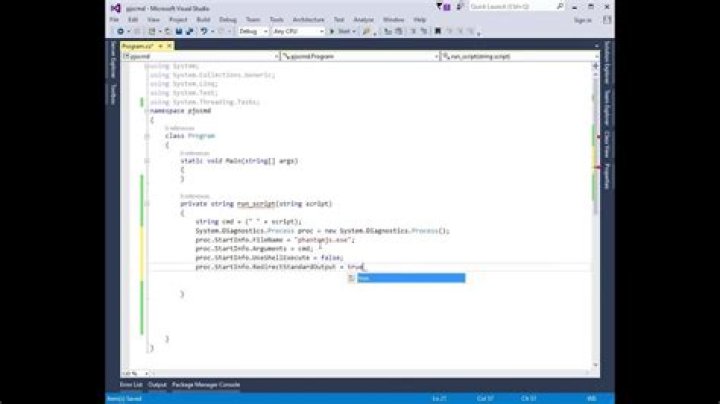Screen dimensions: 720x404
Task: Click the Find in Files toolbar icon
Action: (x=366, y=31)
